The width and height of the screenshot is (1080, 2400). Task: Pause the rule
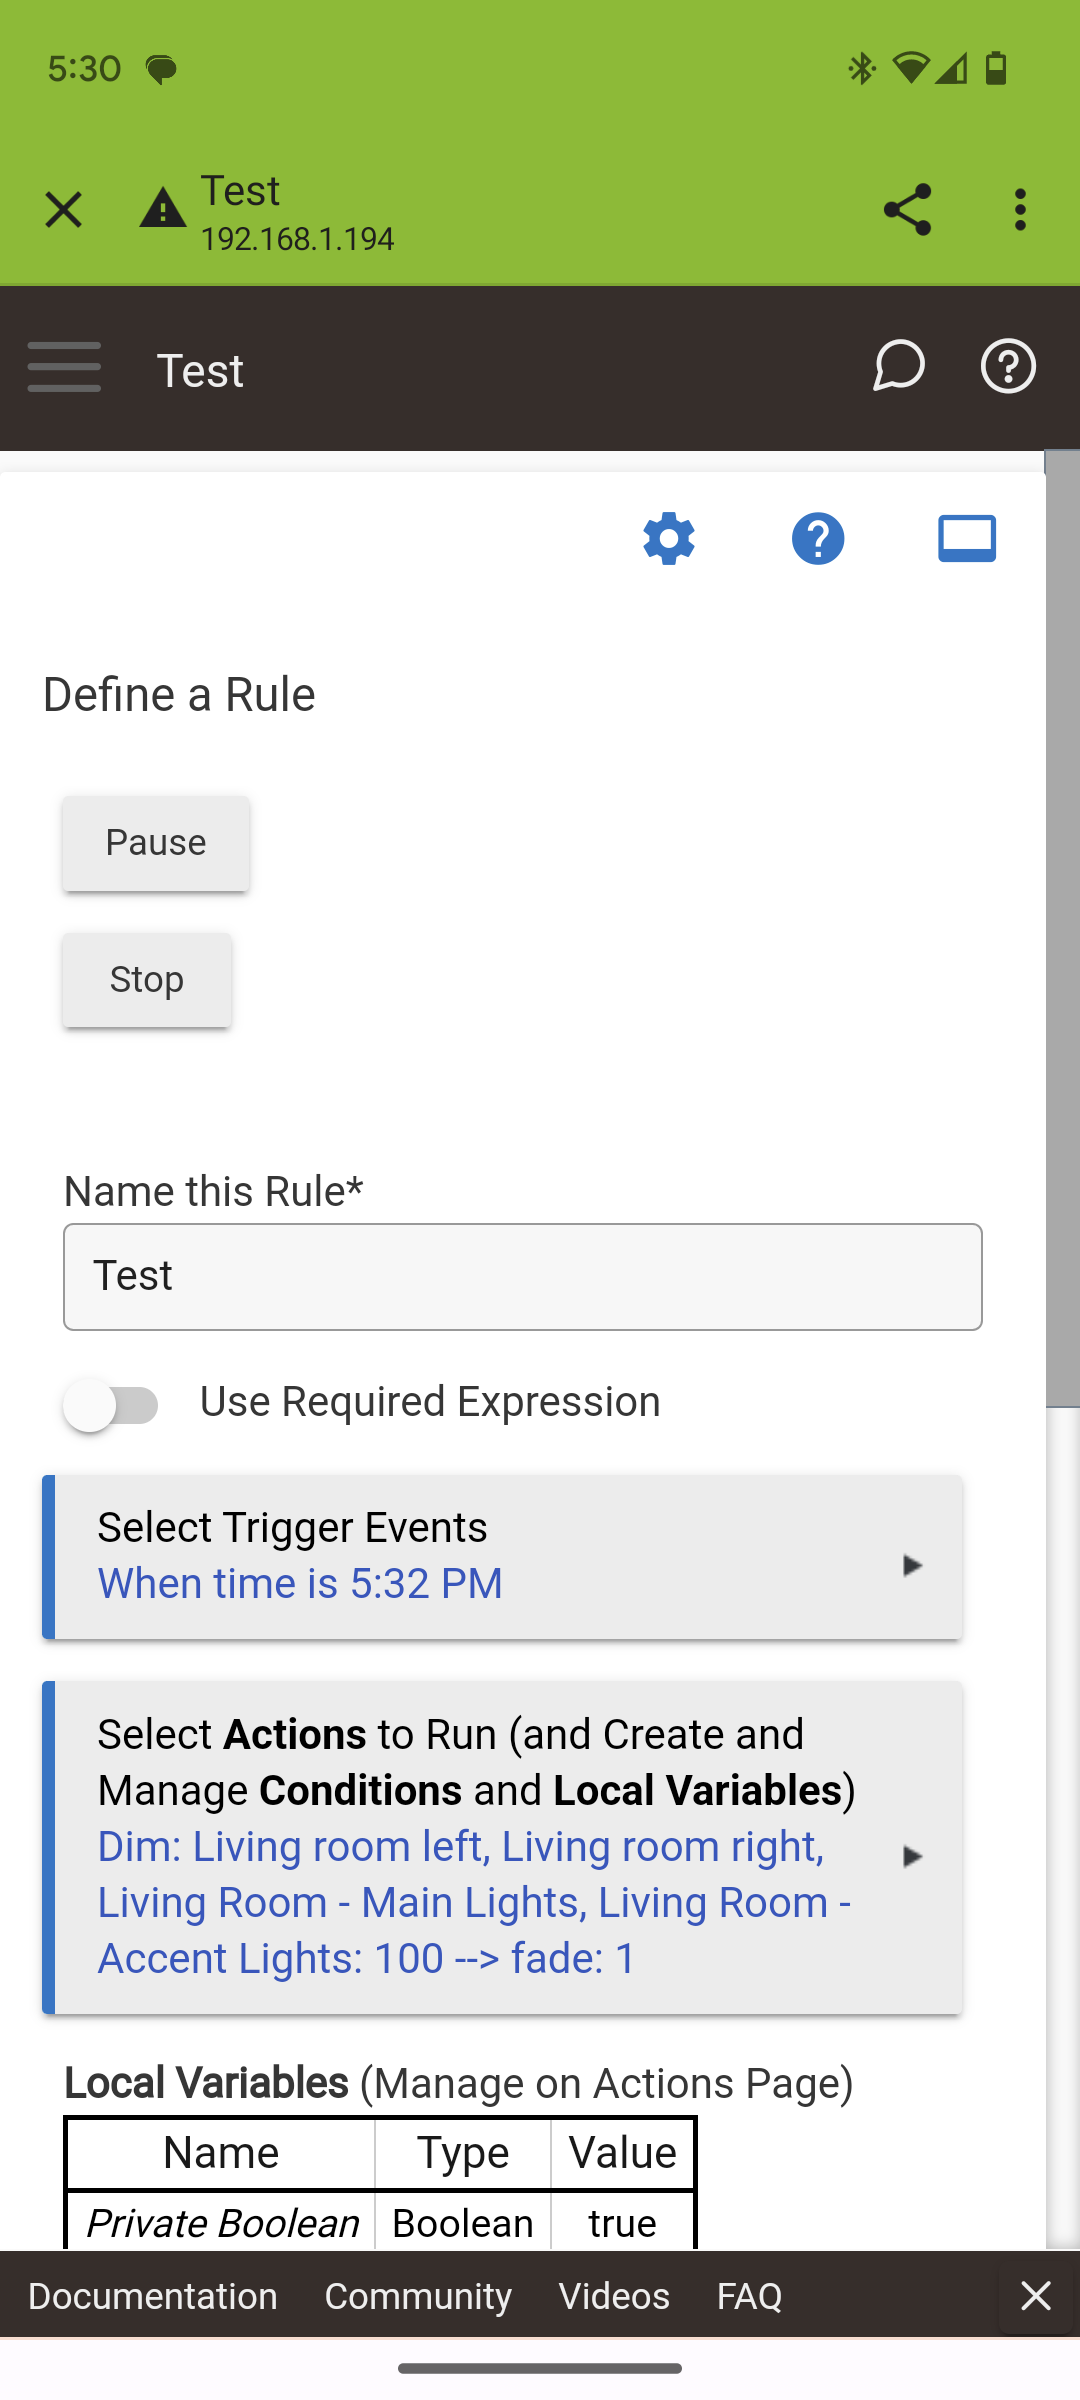coord(155,843)
